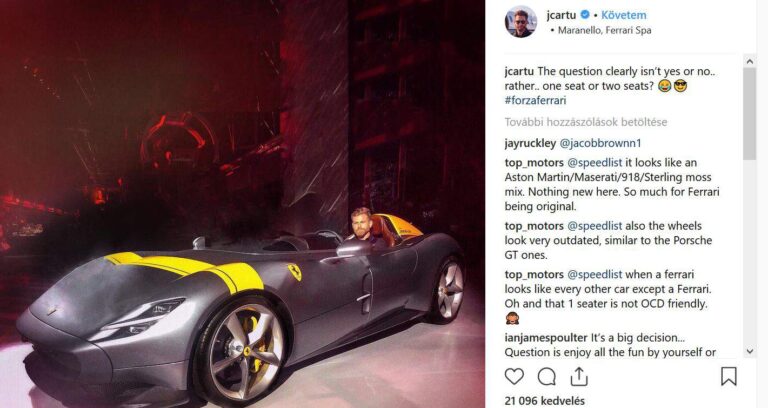Open jayruckley commenter profile
This screenshot has height=408, width=768.
click(530, 143)
